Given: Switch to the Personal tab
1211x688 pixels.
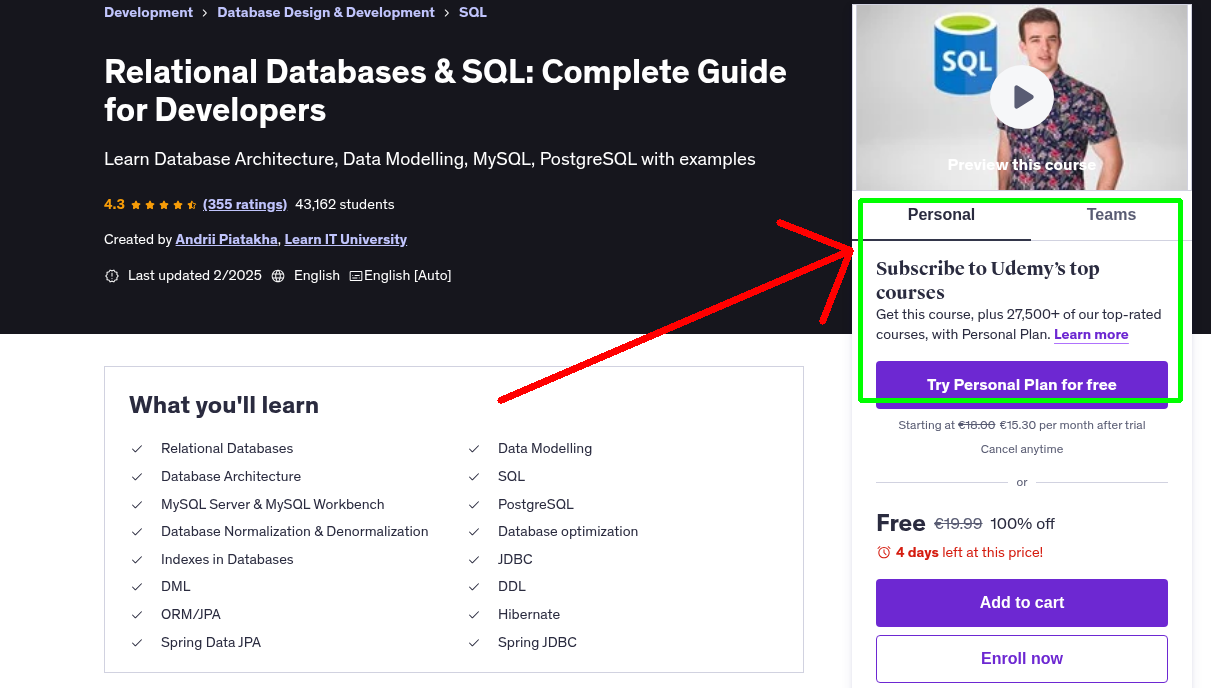Looking at the screenshot, I should coord(941,215).
